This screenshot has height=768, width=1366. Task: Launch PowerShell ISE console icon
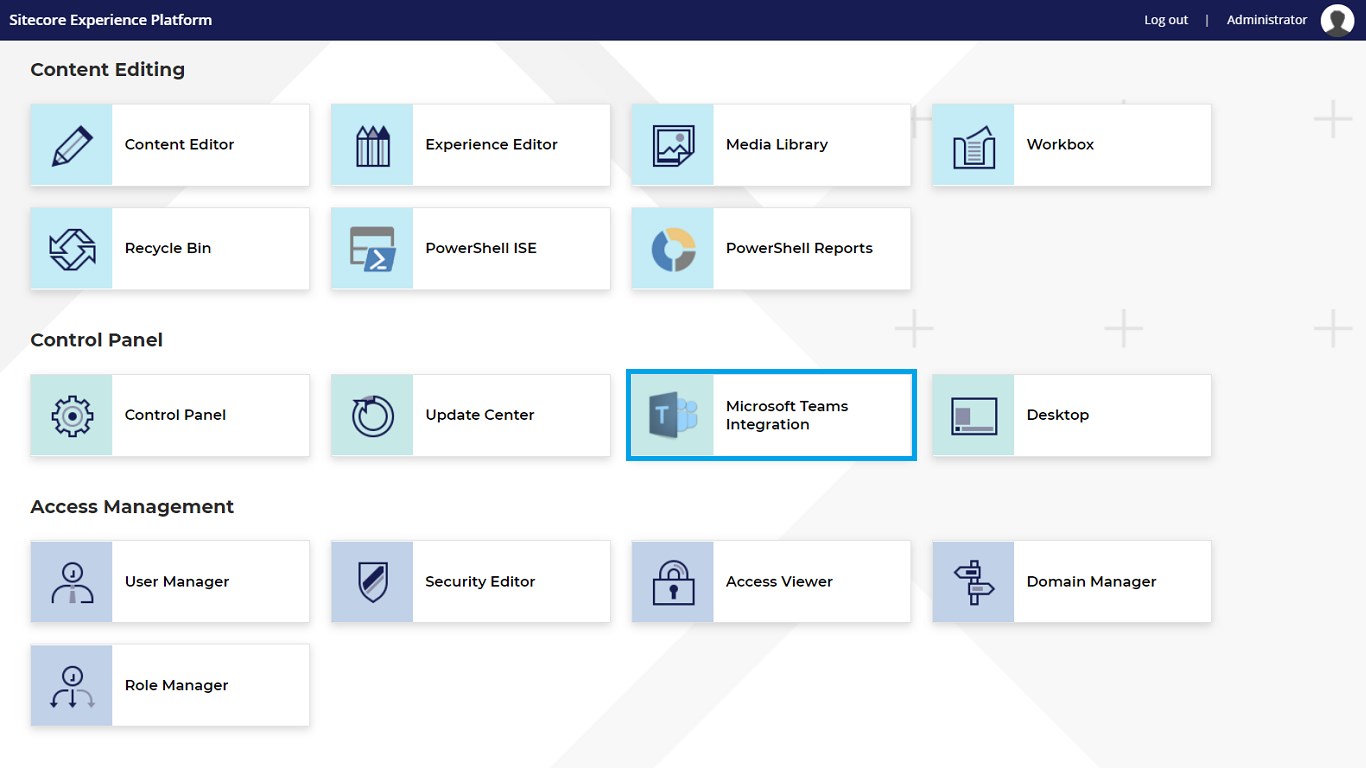pos(372,249)
